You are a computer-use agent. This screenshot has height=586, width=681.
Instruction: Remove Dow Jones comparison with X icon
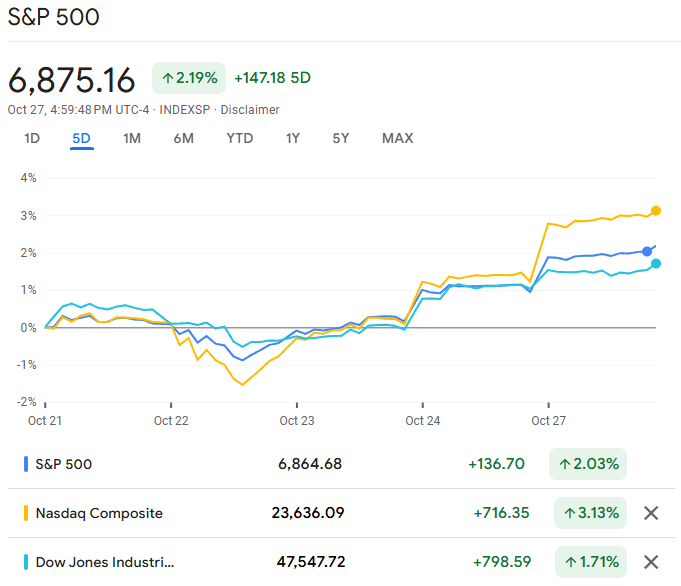[650, 562]
